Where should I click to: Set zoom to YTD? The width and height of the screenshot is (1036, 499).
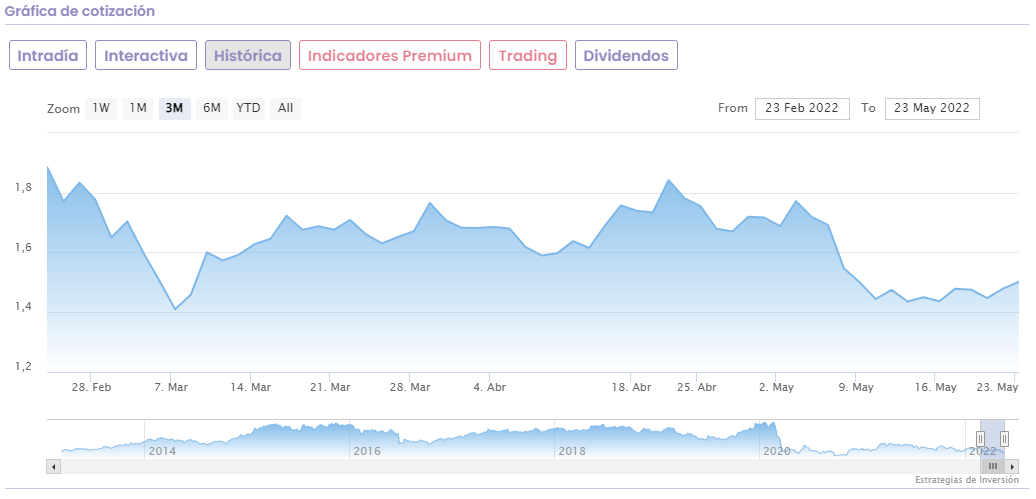[248, 108]
